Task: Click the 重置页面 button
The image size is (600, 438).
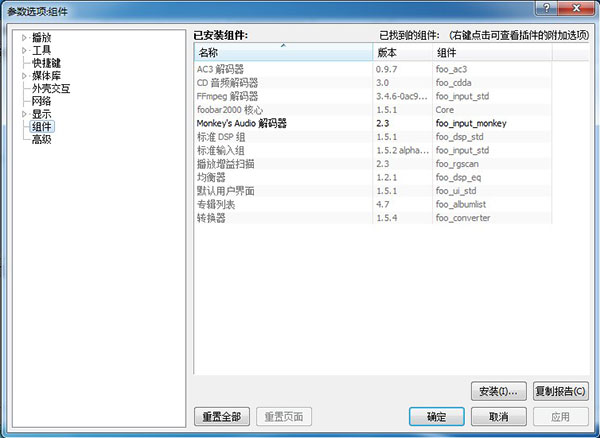Action: 284,416
